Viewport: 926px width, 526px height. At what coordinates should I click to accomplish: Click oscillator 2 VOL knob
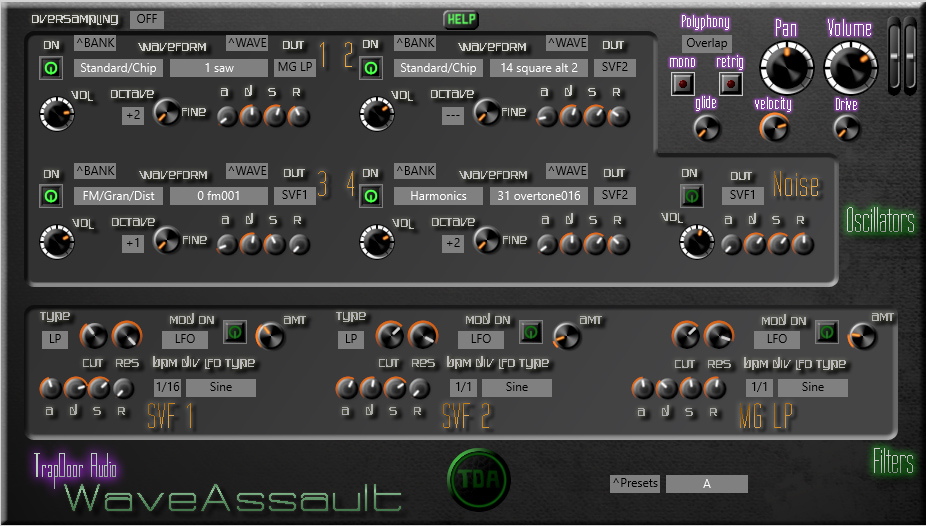(x=377, y=114)
